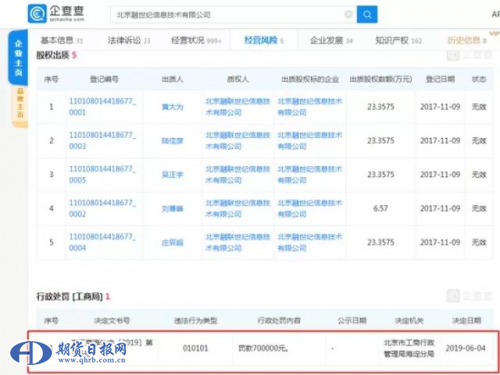This screenshot has height=375, width=500.
Task: Open the pledgor name link in row 5
Action: (x=172, y=242)
